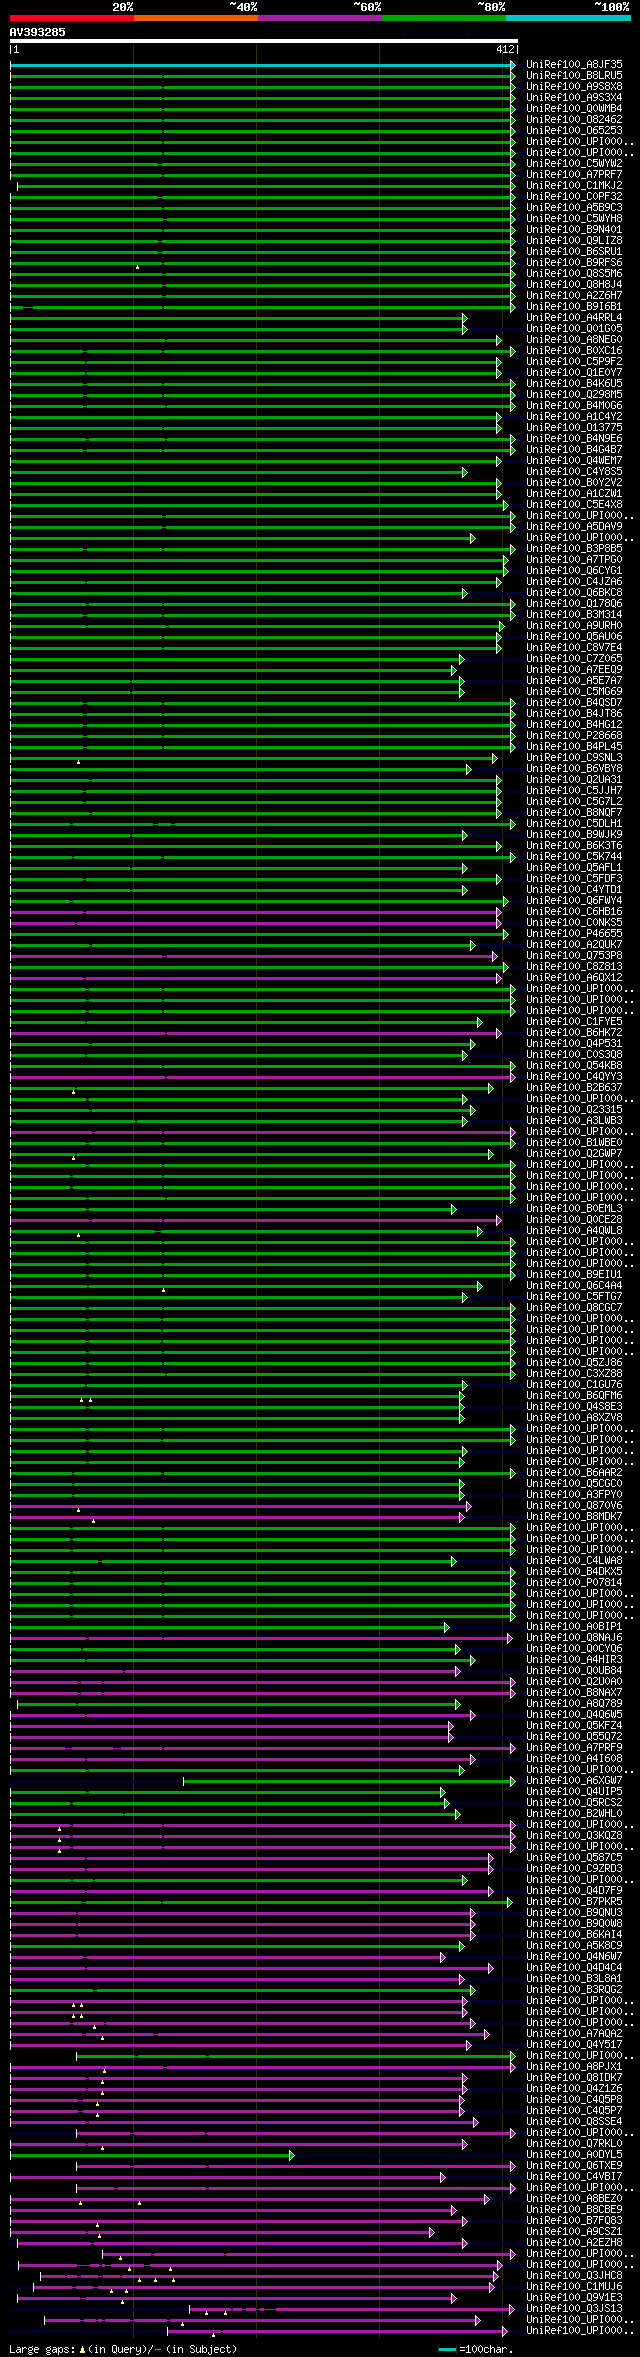Select label UniRef100_Q298M5
This screenshot has height=2357, width=640.
coord(574,395)
